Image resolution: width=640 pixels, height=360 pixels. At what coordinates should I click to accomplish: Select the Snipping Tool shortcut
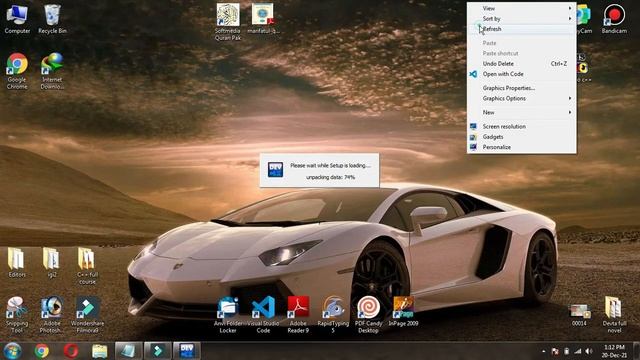point(17,315)
